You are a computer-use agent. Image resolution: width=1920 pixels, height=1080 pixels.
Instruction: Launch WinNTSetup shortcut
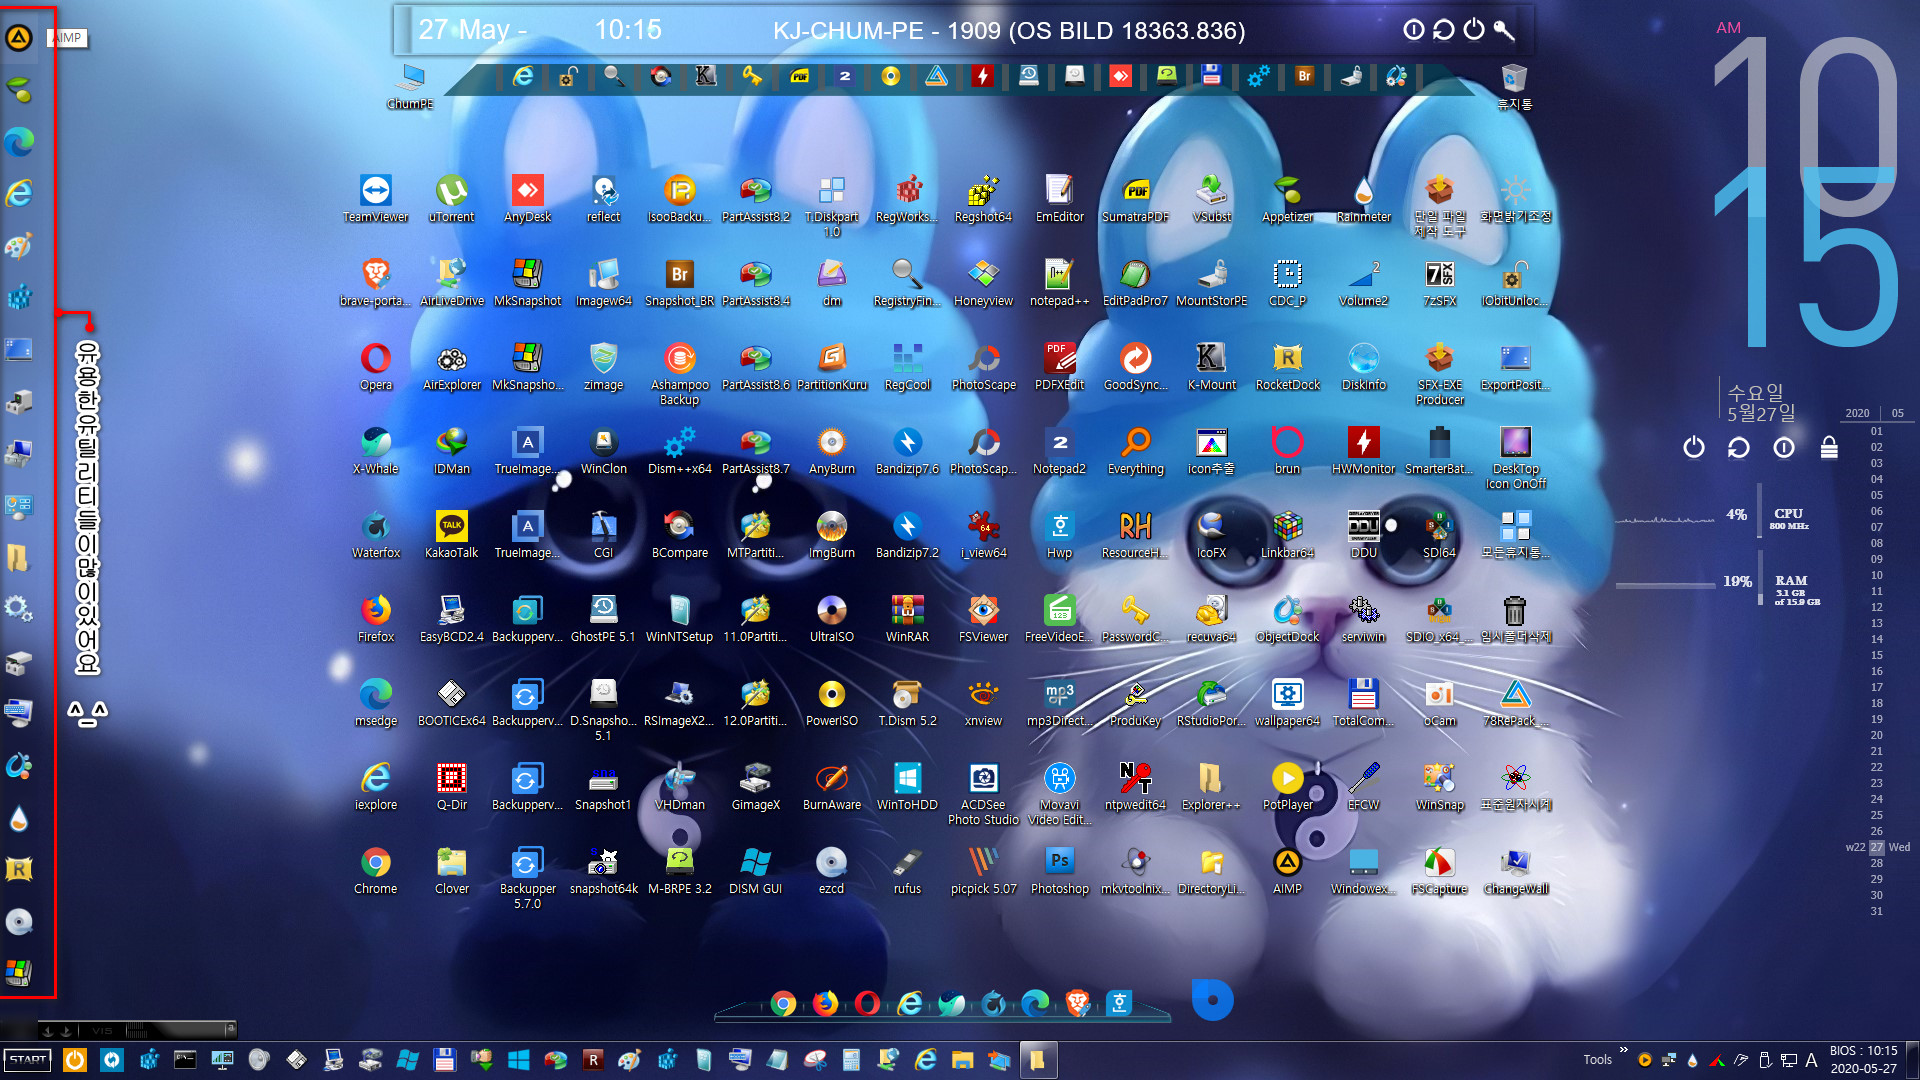pyautogui.click(x=680, y=618)
